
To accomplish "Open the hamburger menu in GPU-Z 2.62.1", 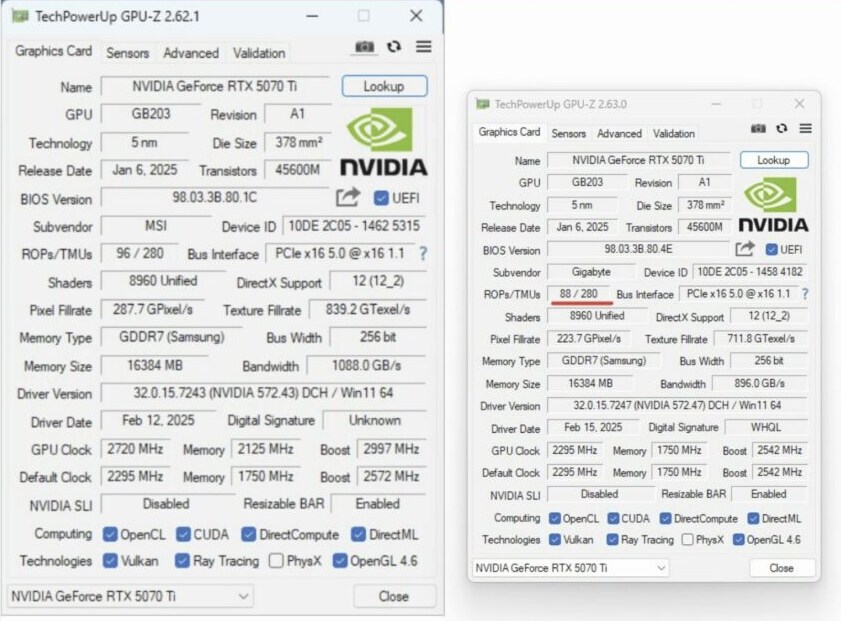I will pos(423,47).
